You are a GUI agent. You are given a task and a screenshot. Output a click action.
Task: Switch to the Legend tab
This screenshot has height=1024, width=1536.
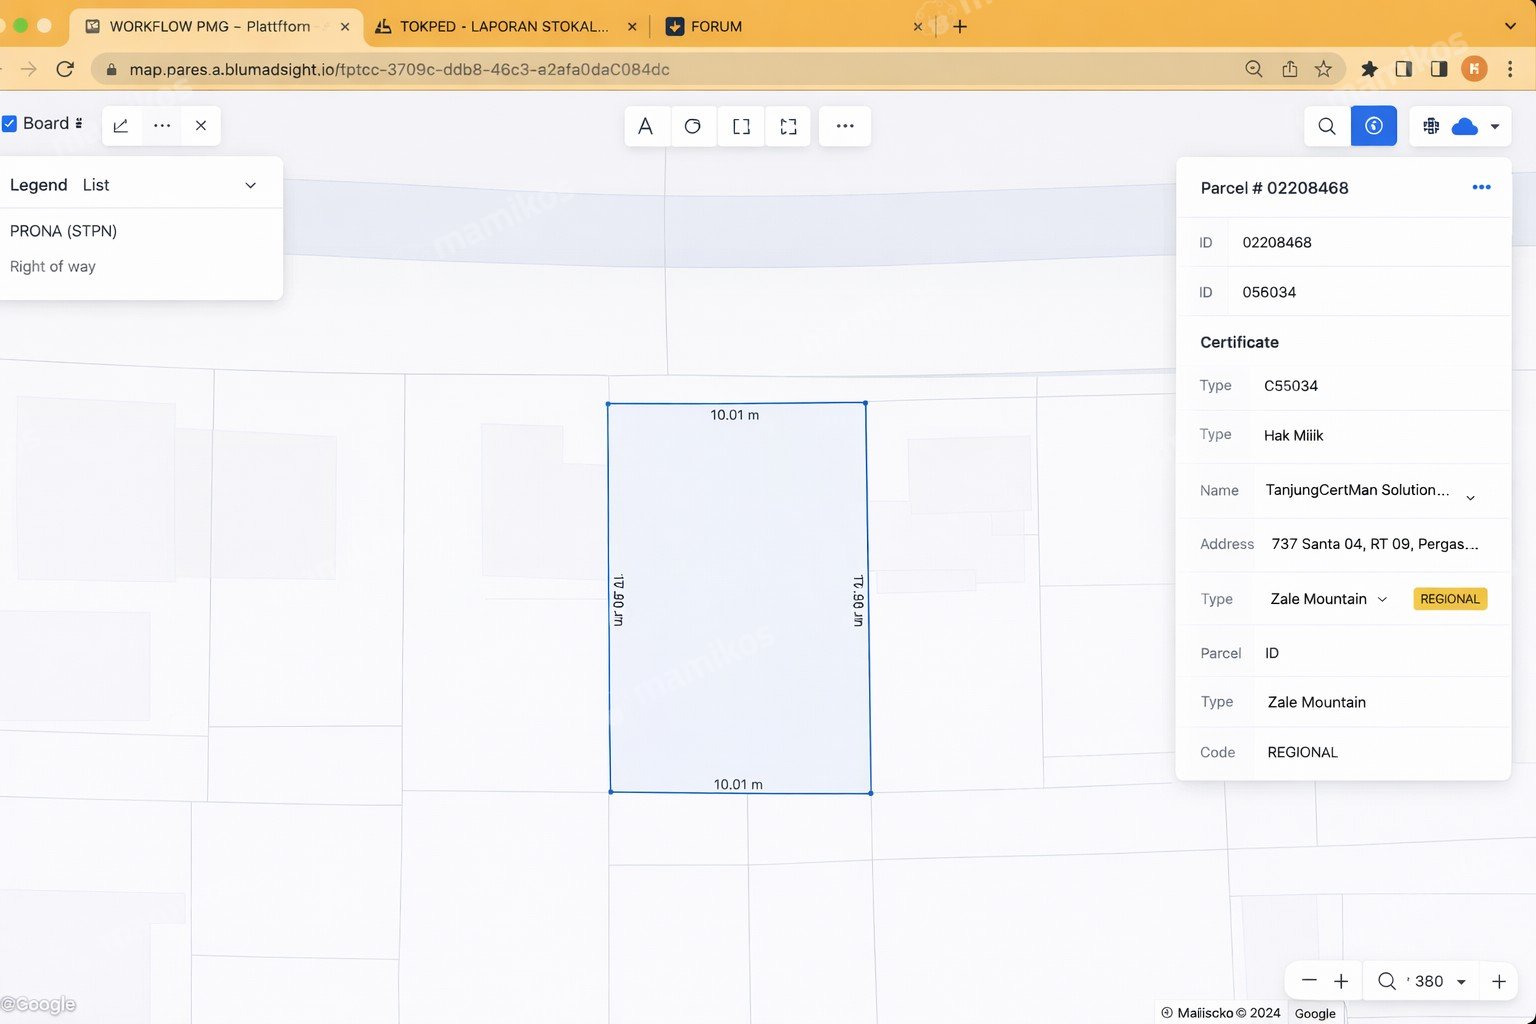39,185
